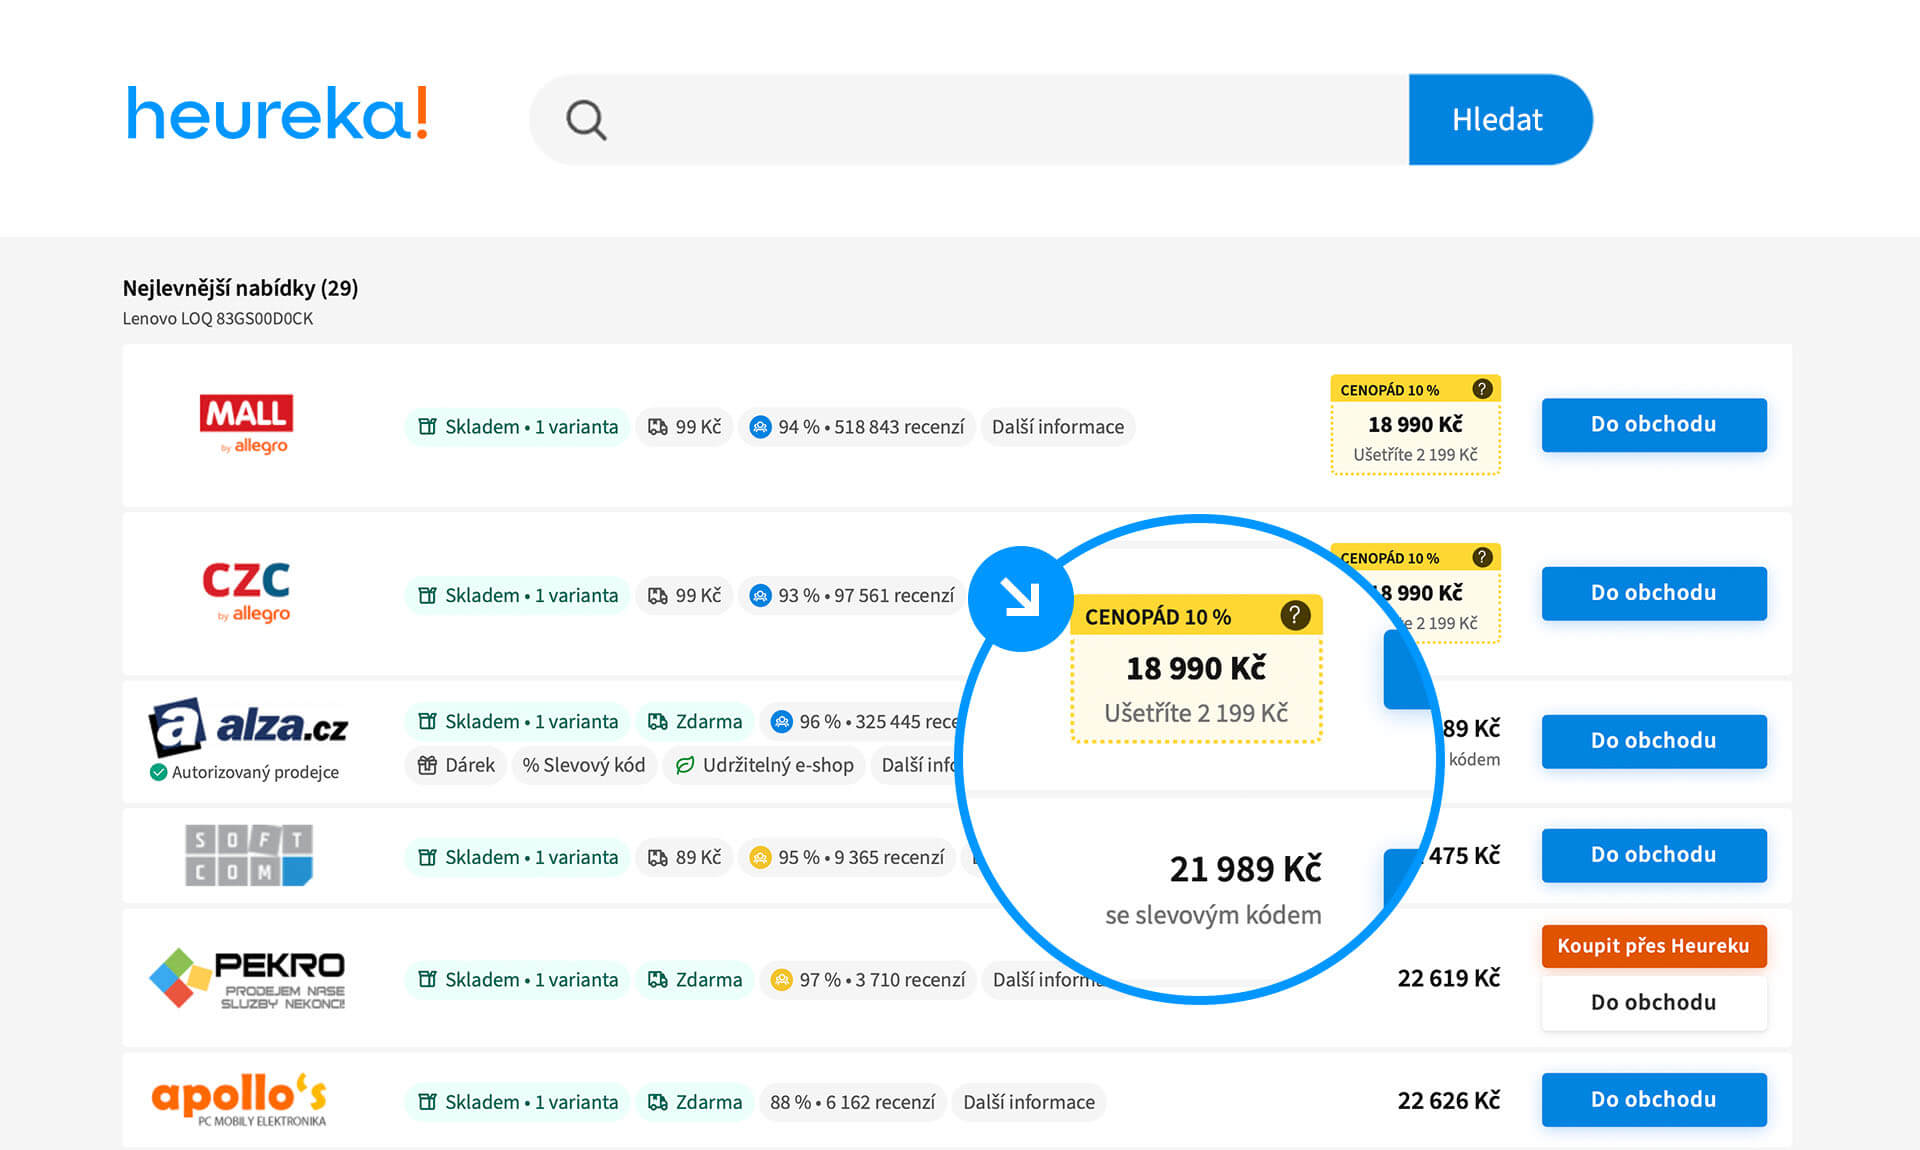Click the magnifying glass search icon

pyautogui.click(x=586, y=120)
